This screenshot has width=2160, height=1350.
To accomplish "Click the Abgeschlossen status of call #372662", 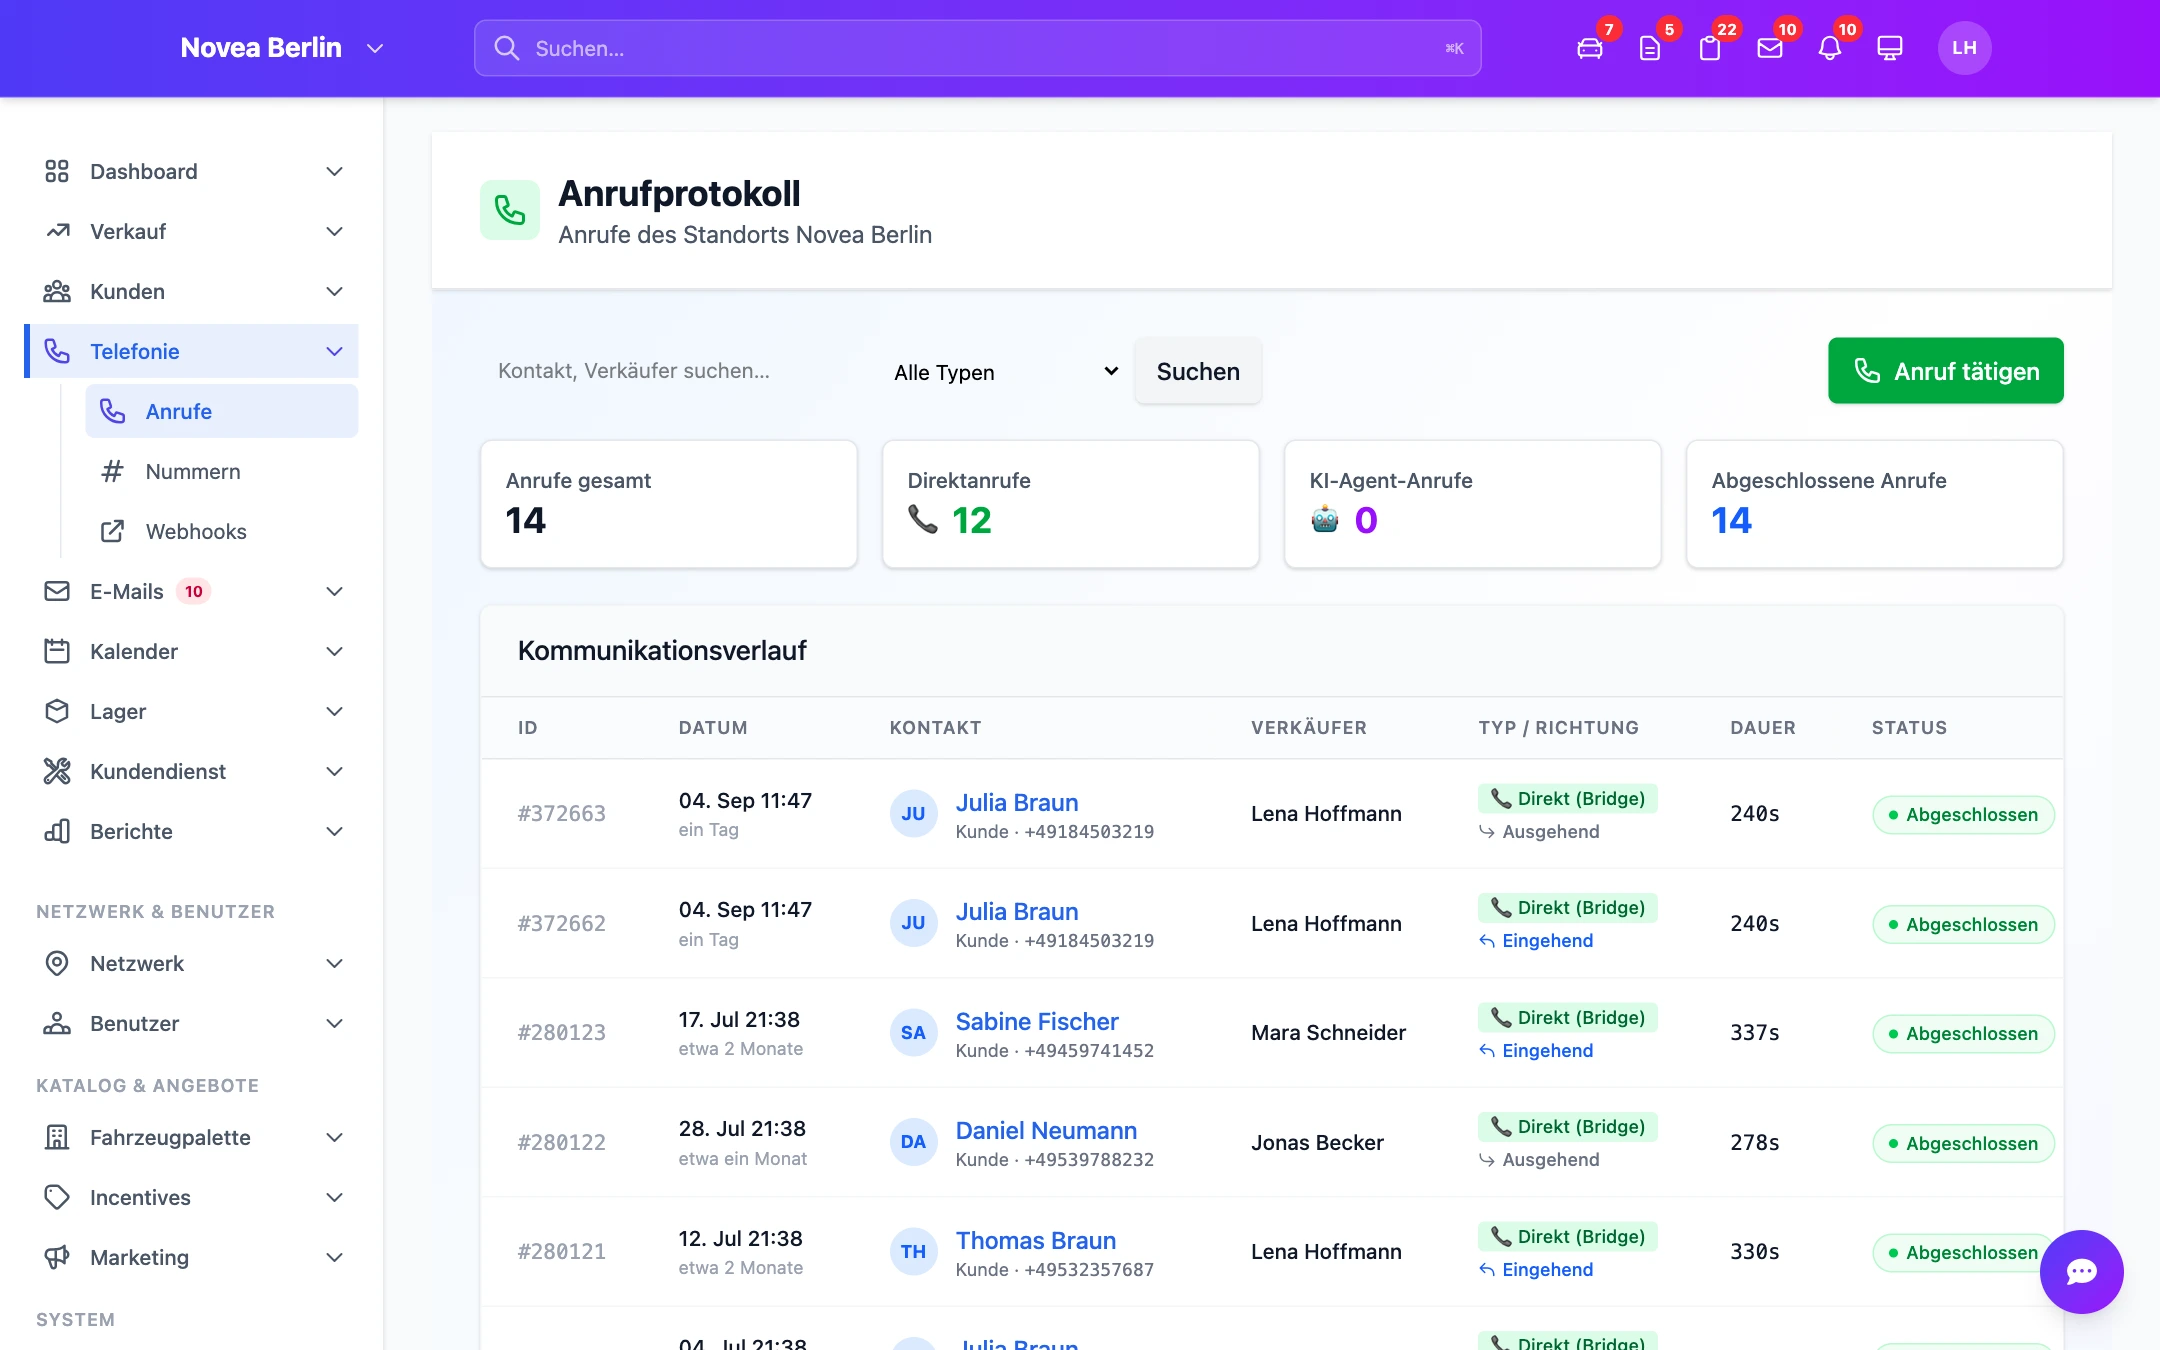I will point(1962,924).
